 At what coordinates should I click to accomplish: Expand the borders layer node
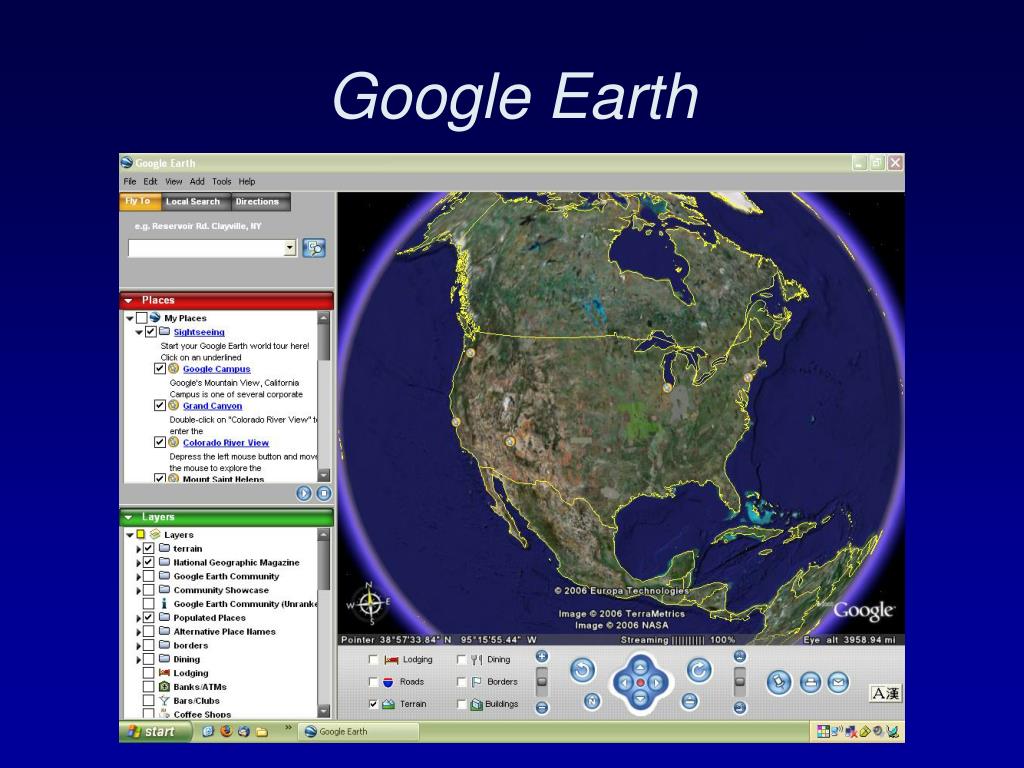coord(138,646)
